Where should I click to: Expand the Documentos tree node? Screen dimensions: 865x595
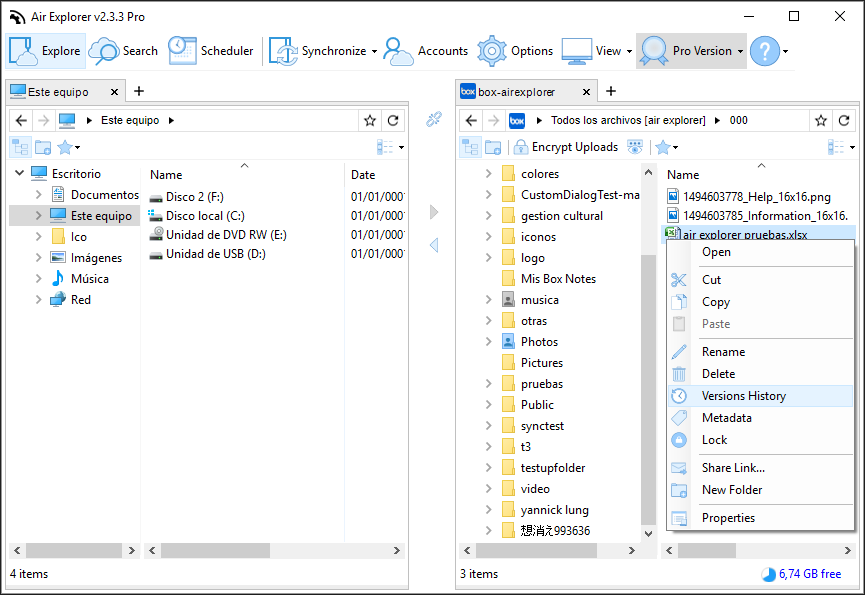pyautogui.click(x=39, y=195)
